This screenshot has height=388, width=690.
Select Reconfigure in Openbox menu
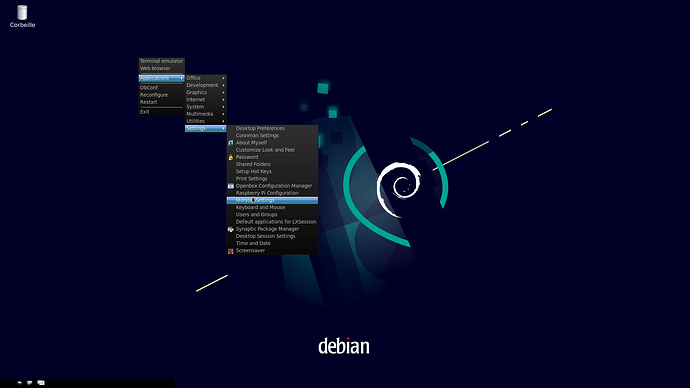pos(161,95)
